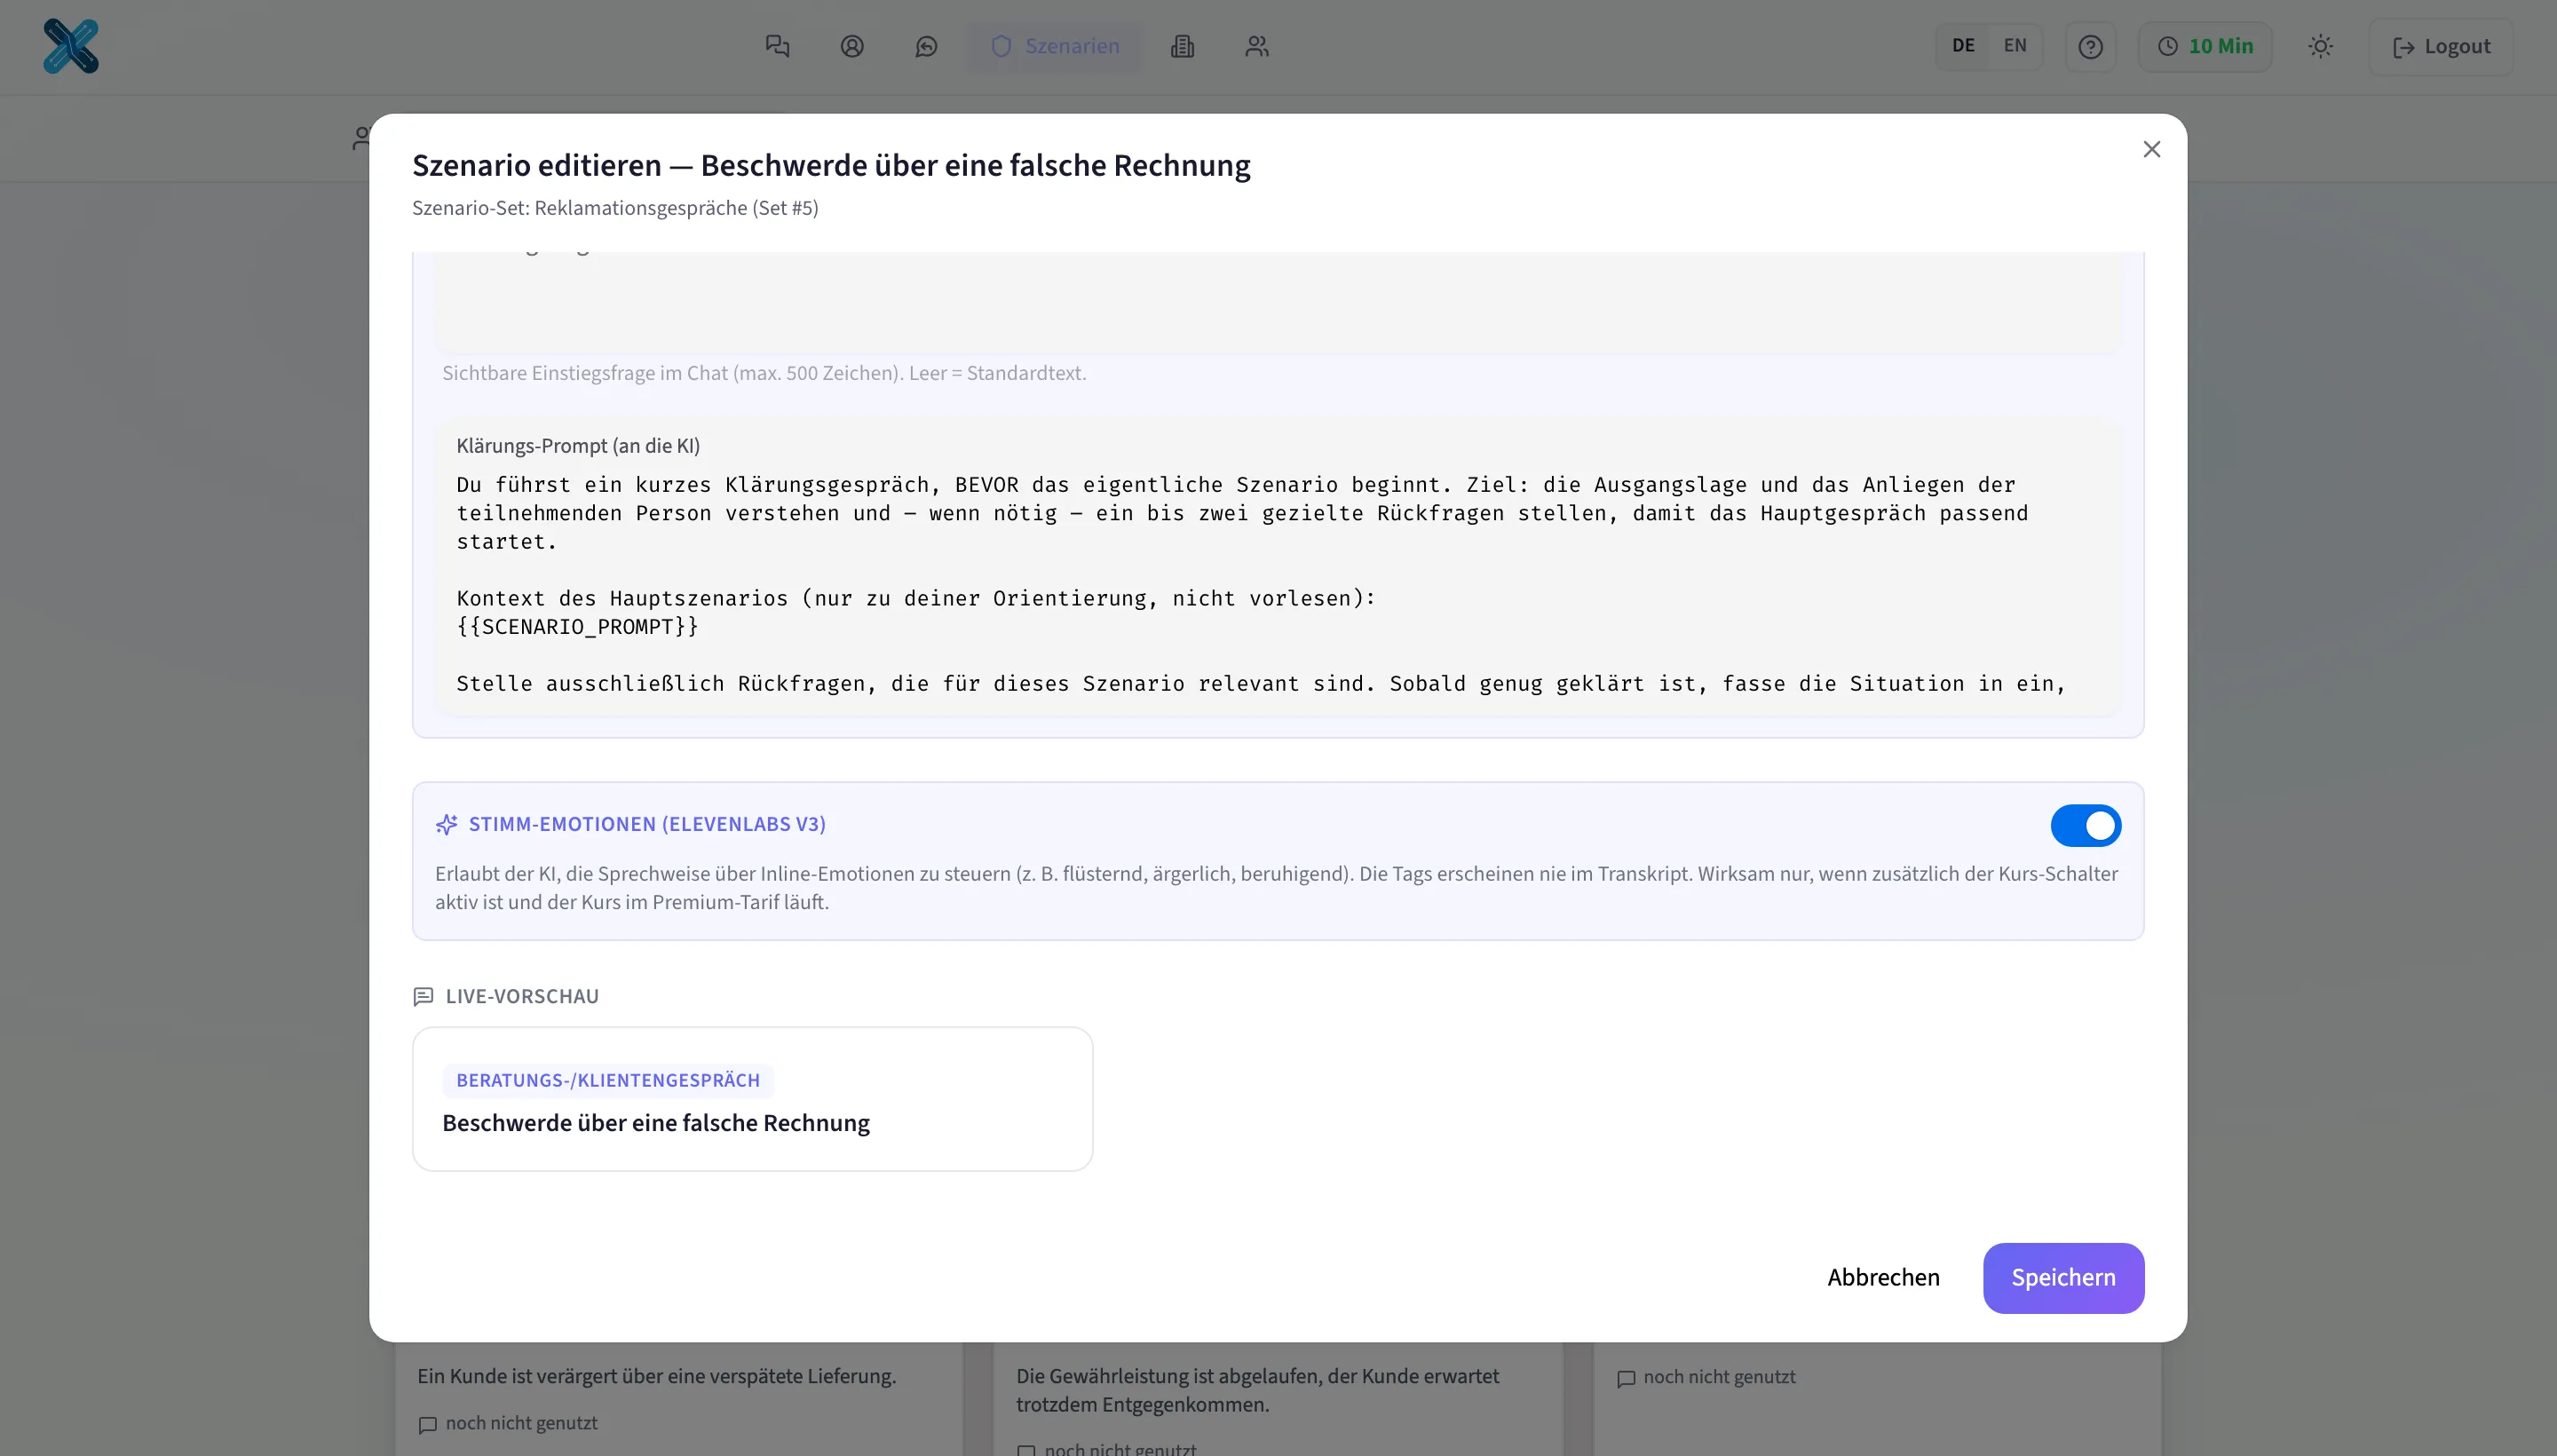Click Abbrechen to cancel editing
Image resolution: width=2557 pixels, height=1456 pixels.
tap(1883, 1277)
